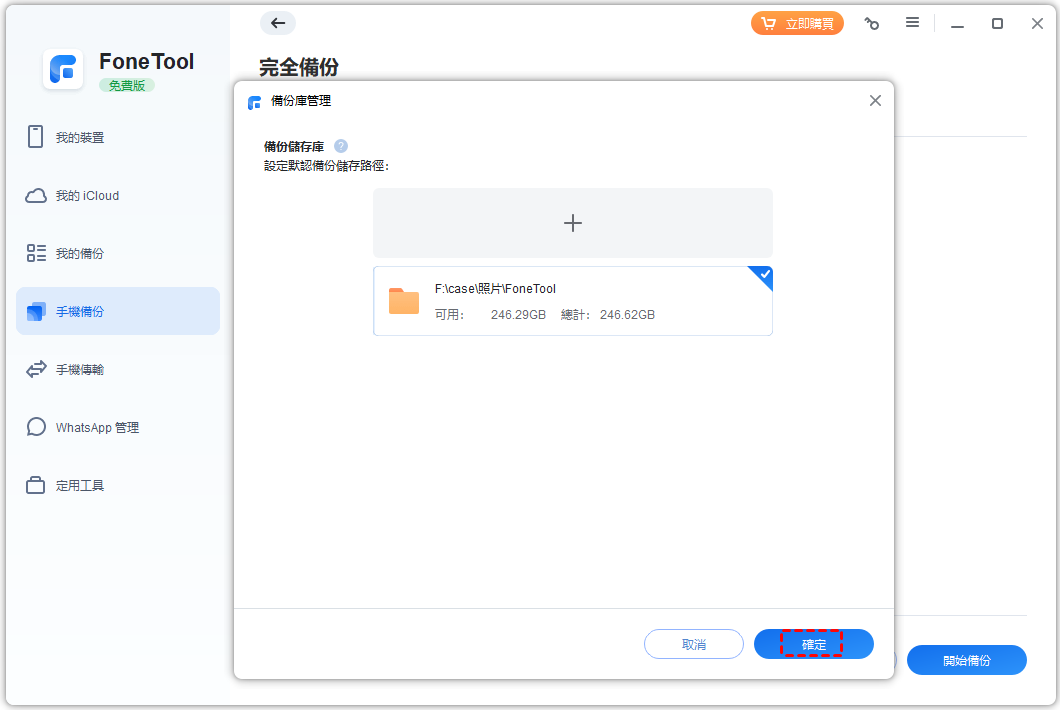Click the help question mark icon
1060x710 pixels.
click(x=341, y=146)
